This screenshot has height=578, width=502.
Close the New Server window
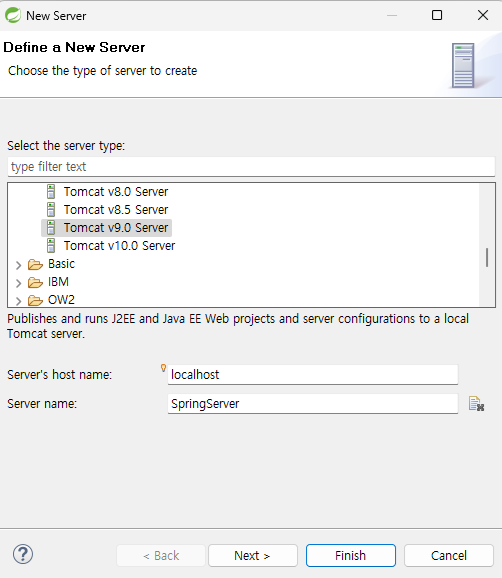tap(483, 15)
